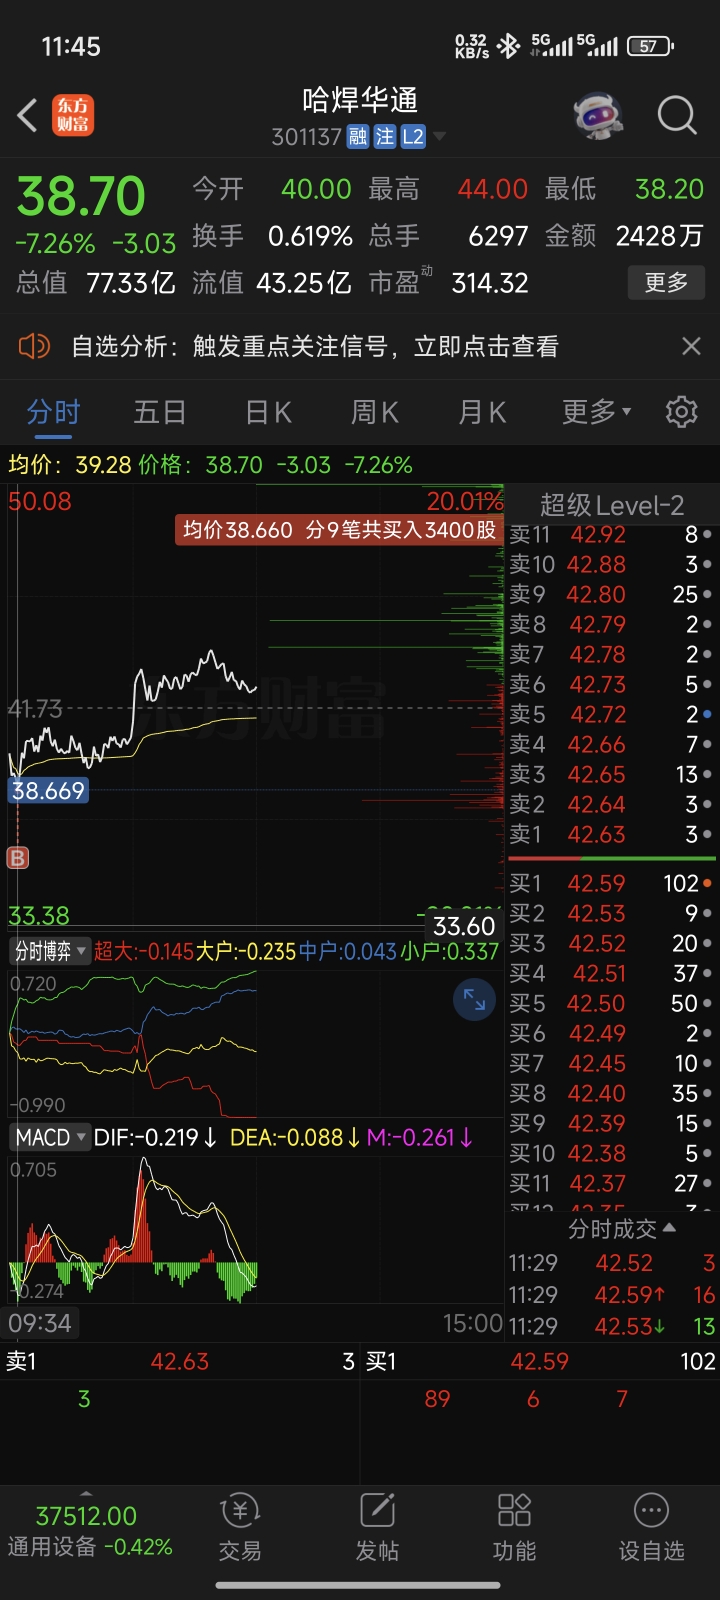This screenshot has height=1600, width=720.
Task: Tap current price 38.70
Action: click(x=81, y=196)
